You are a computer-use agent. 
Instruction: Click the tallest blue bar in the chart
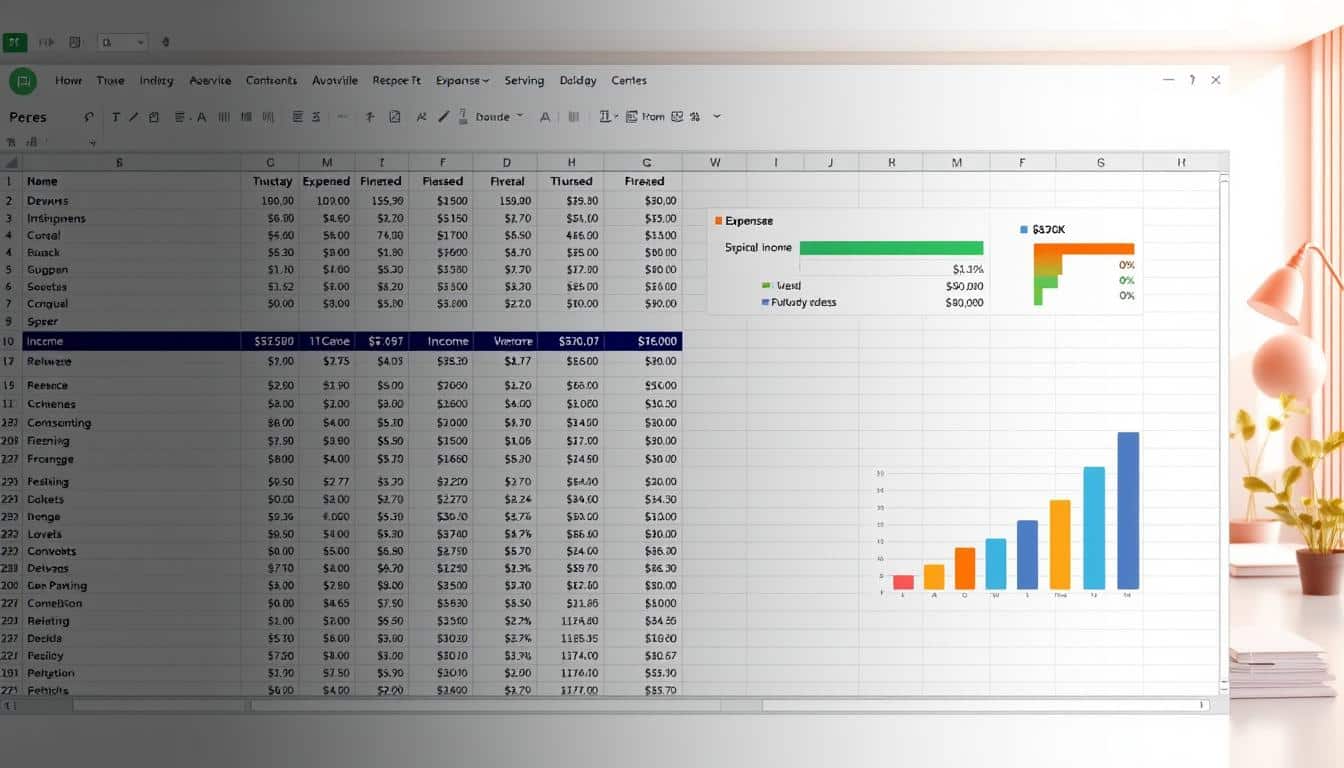pyautogui.click(x=1128, y=510)
